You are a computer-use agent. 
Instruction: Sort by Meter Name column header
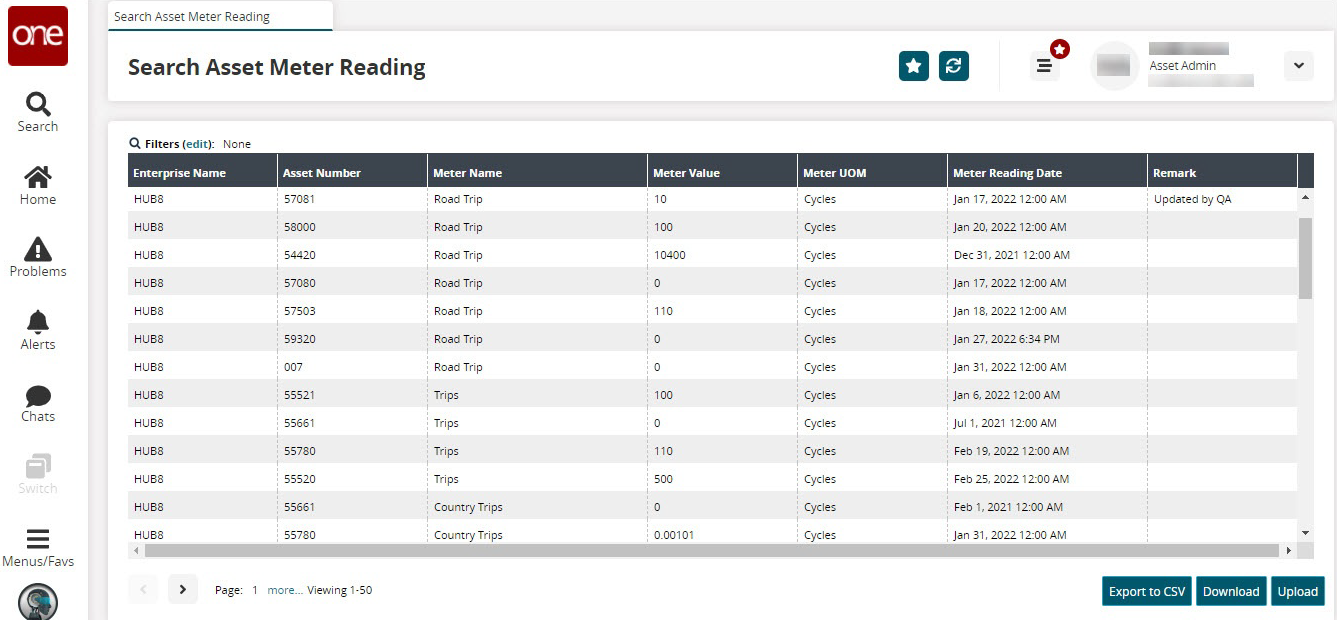pyautogui.click(x=537, y=173)
